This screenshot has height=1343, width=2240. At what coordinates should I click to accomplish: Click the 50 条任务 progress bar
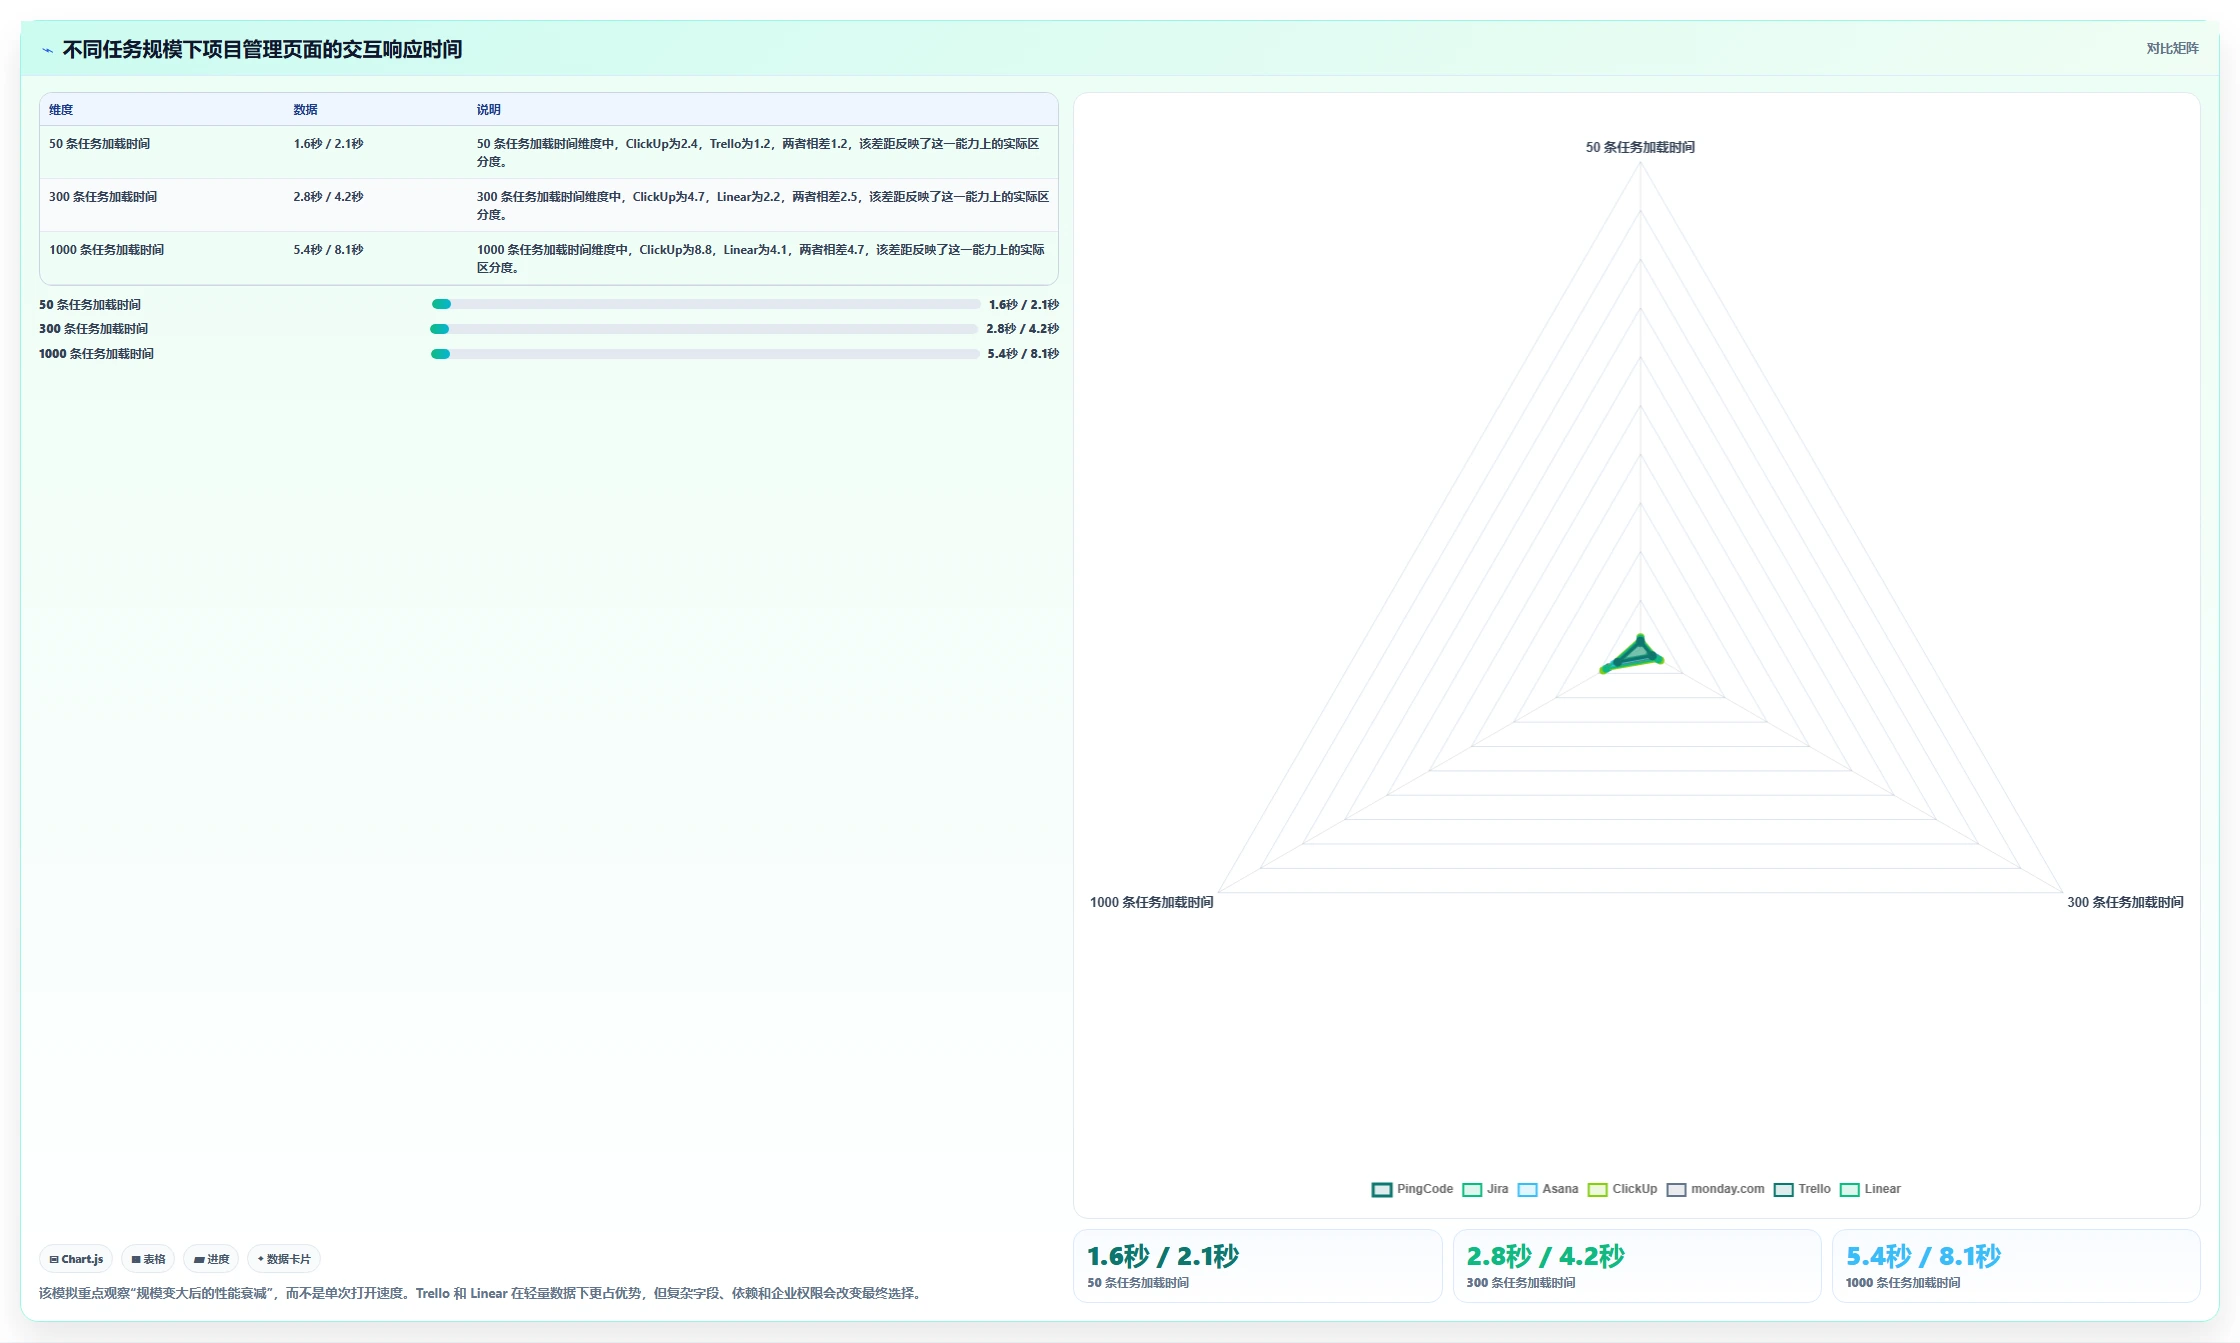point(705,304)
